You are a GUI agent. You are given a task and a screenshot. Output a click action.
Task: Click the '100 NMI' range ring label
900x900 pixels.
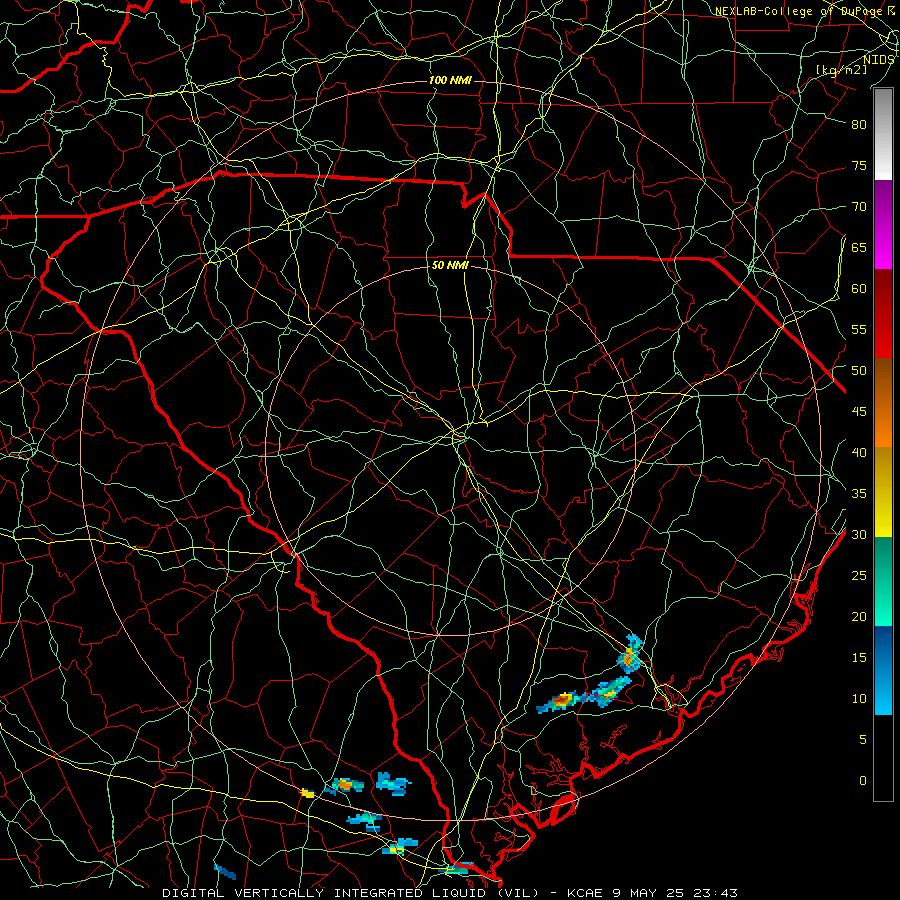coord(450,80)
